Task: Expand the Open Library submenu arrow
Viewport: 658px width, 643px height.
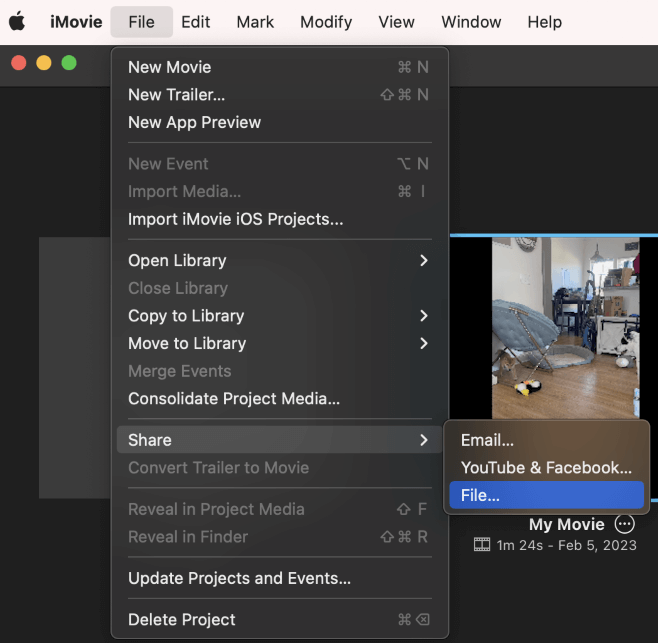Action: pyautogui.click(x=424, y=260)
